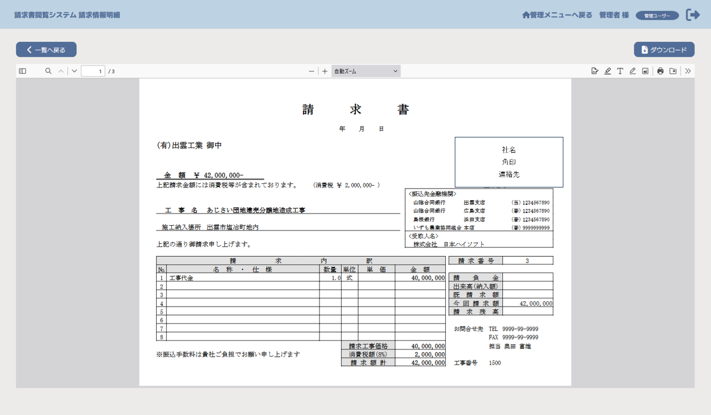This screenshot has height=415, width=711.
Task: Select the add image tool
Action: (645, 71)
